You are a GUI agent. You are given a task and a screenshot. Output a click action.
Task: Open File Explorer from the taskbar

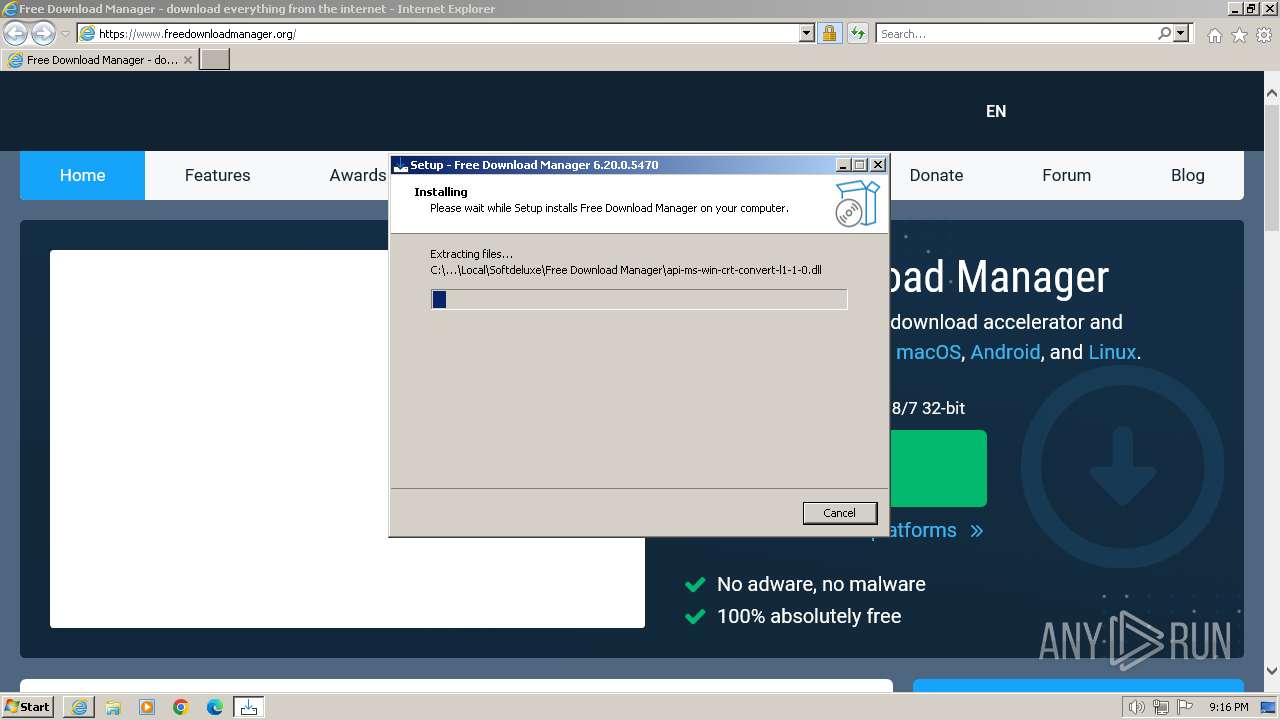pyautogui.click(x=113, y=707)
